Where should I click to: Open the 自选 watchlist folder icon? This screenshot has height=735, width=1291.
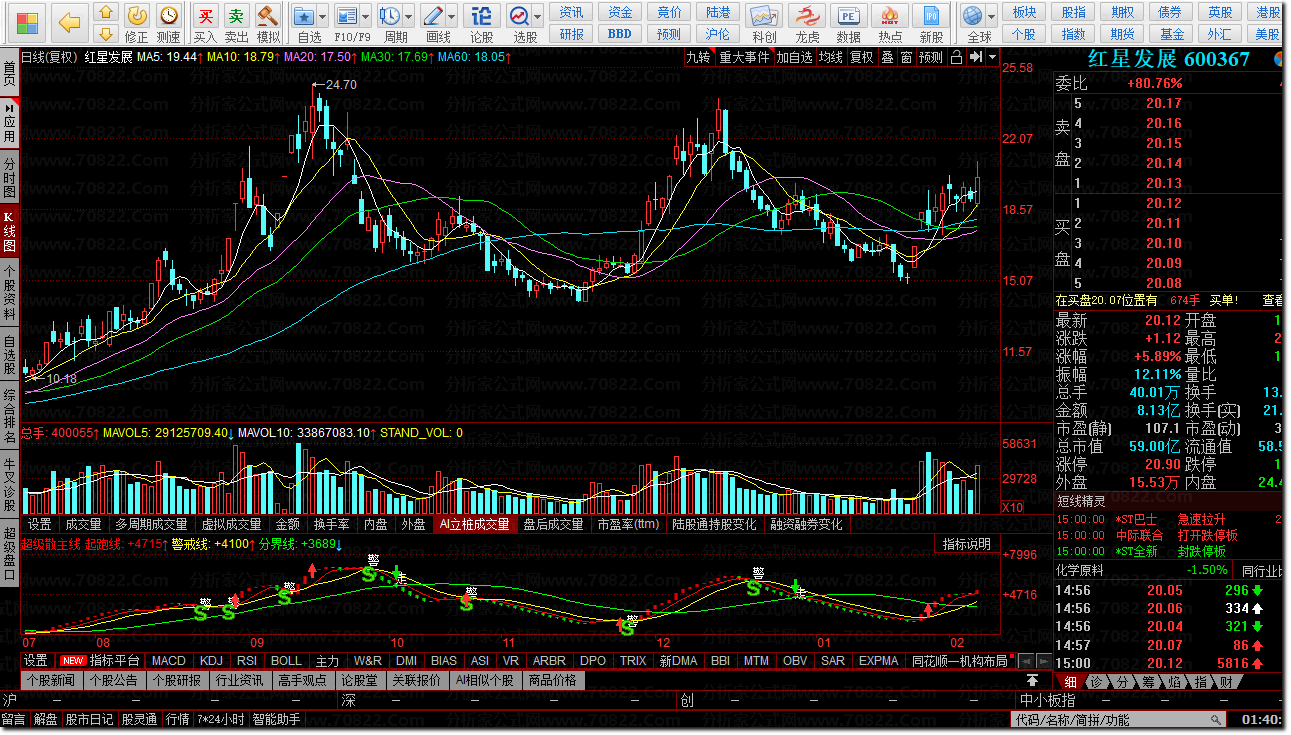pos(306,15)
